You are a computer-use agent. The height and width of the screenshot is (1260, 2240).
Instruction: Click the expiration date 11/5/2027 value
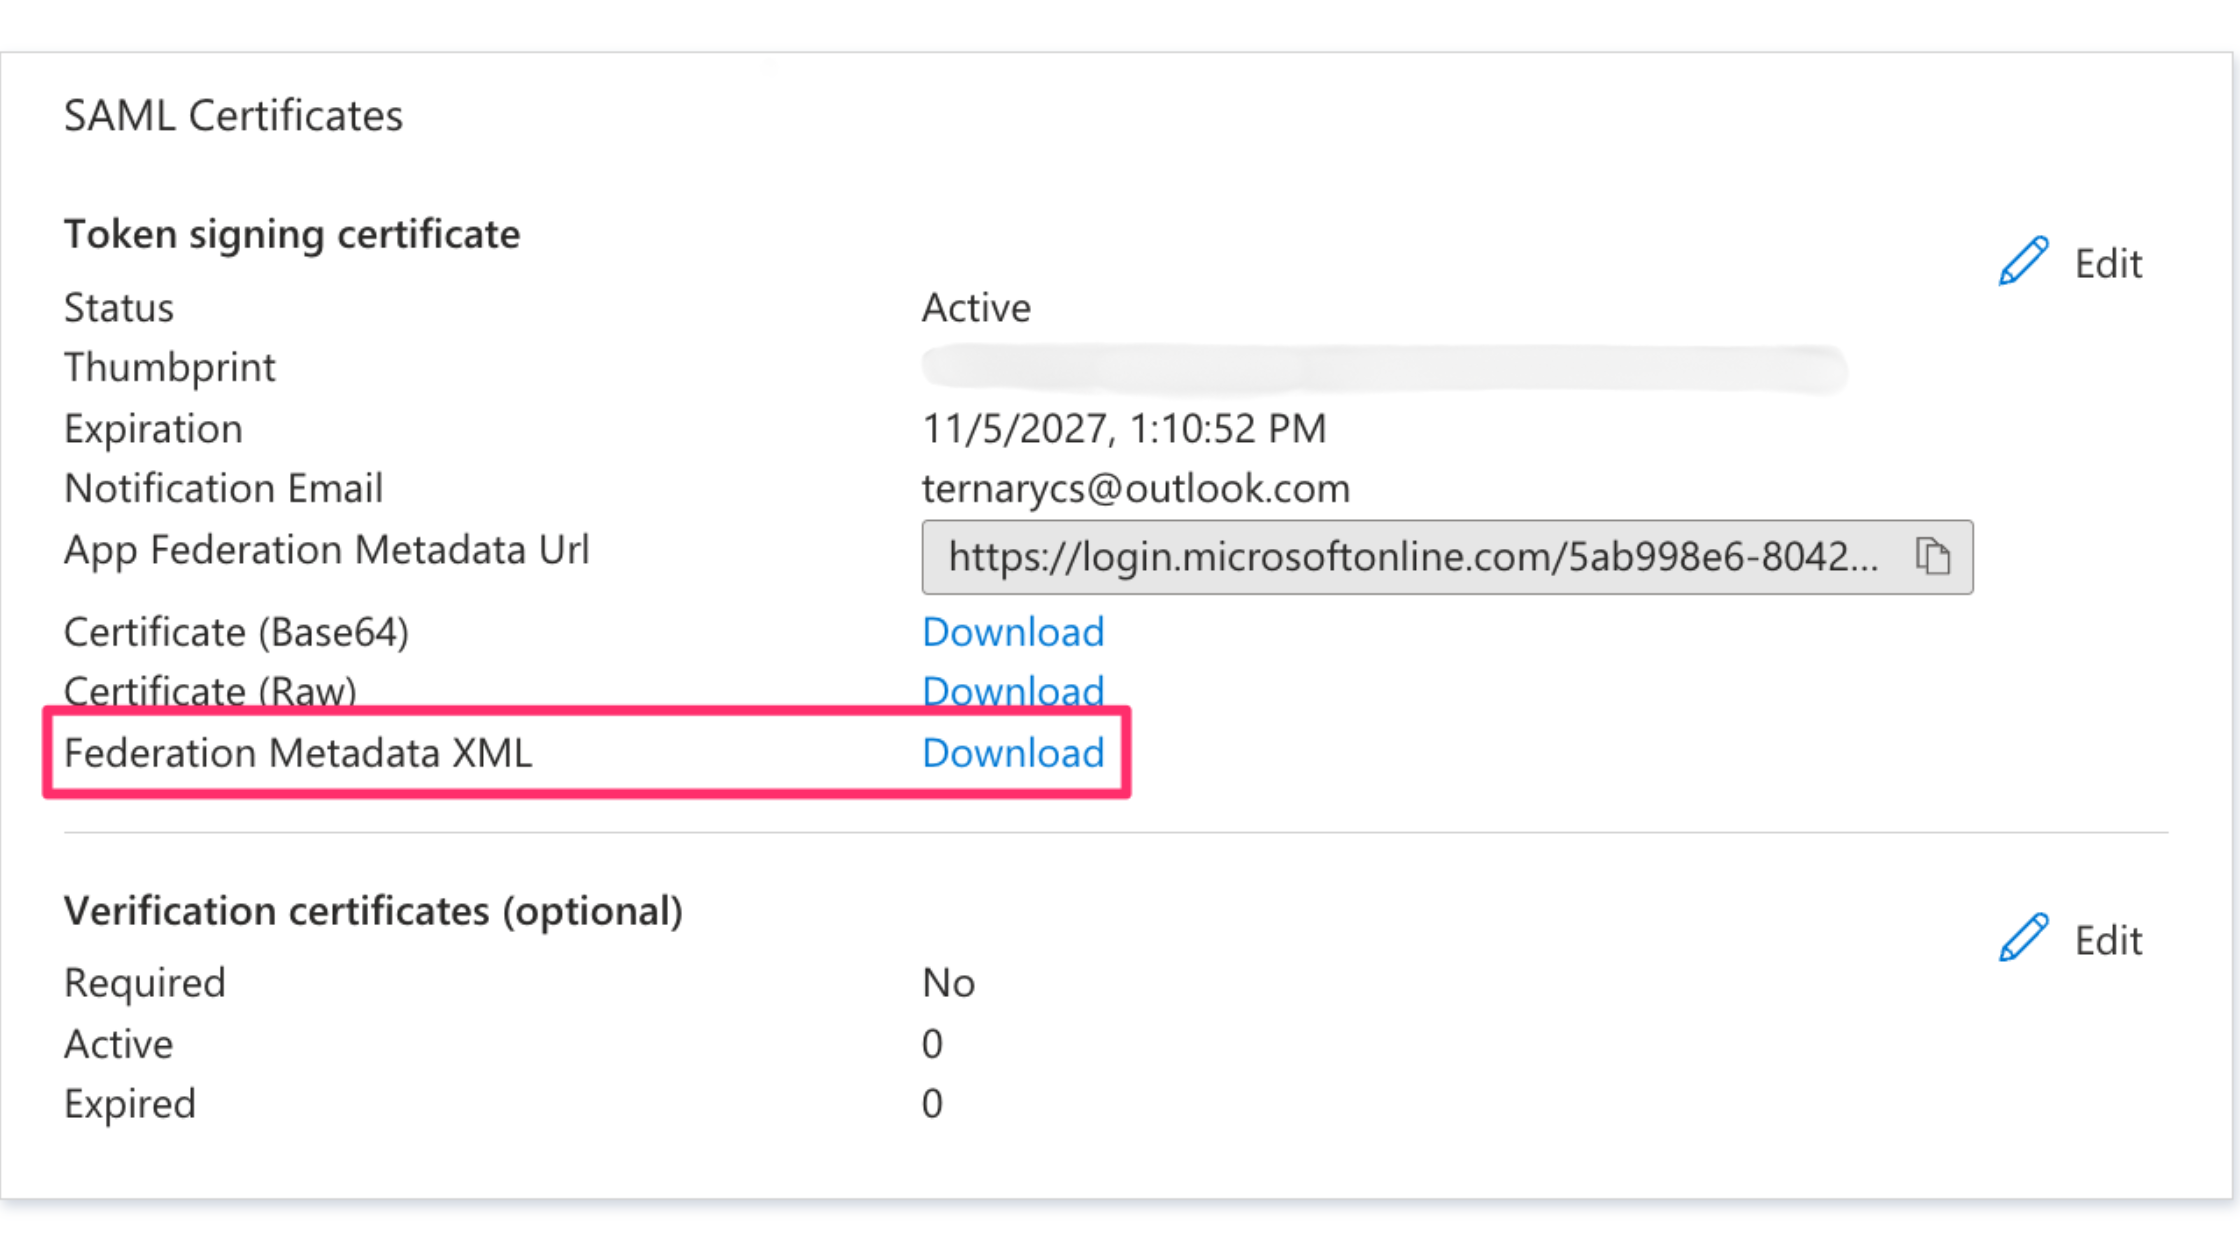[x=1123, y=429]
